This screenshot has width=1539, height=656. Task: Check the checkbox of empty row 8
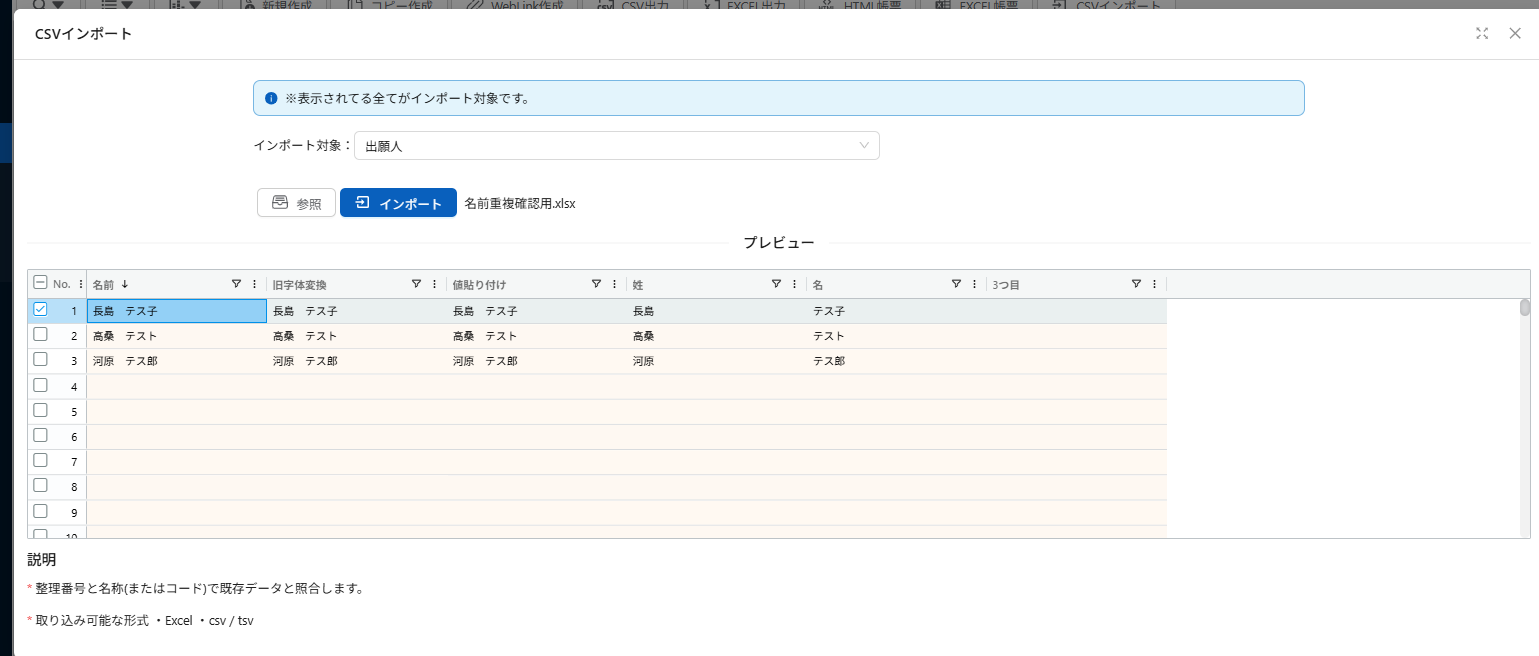click(40, 485)
